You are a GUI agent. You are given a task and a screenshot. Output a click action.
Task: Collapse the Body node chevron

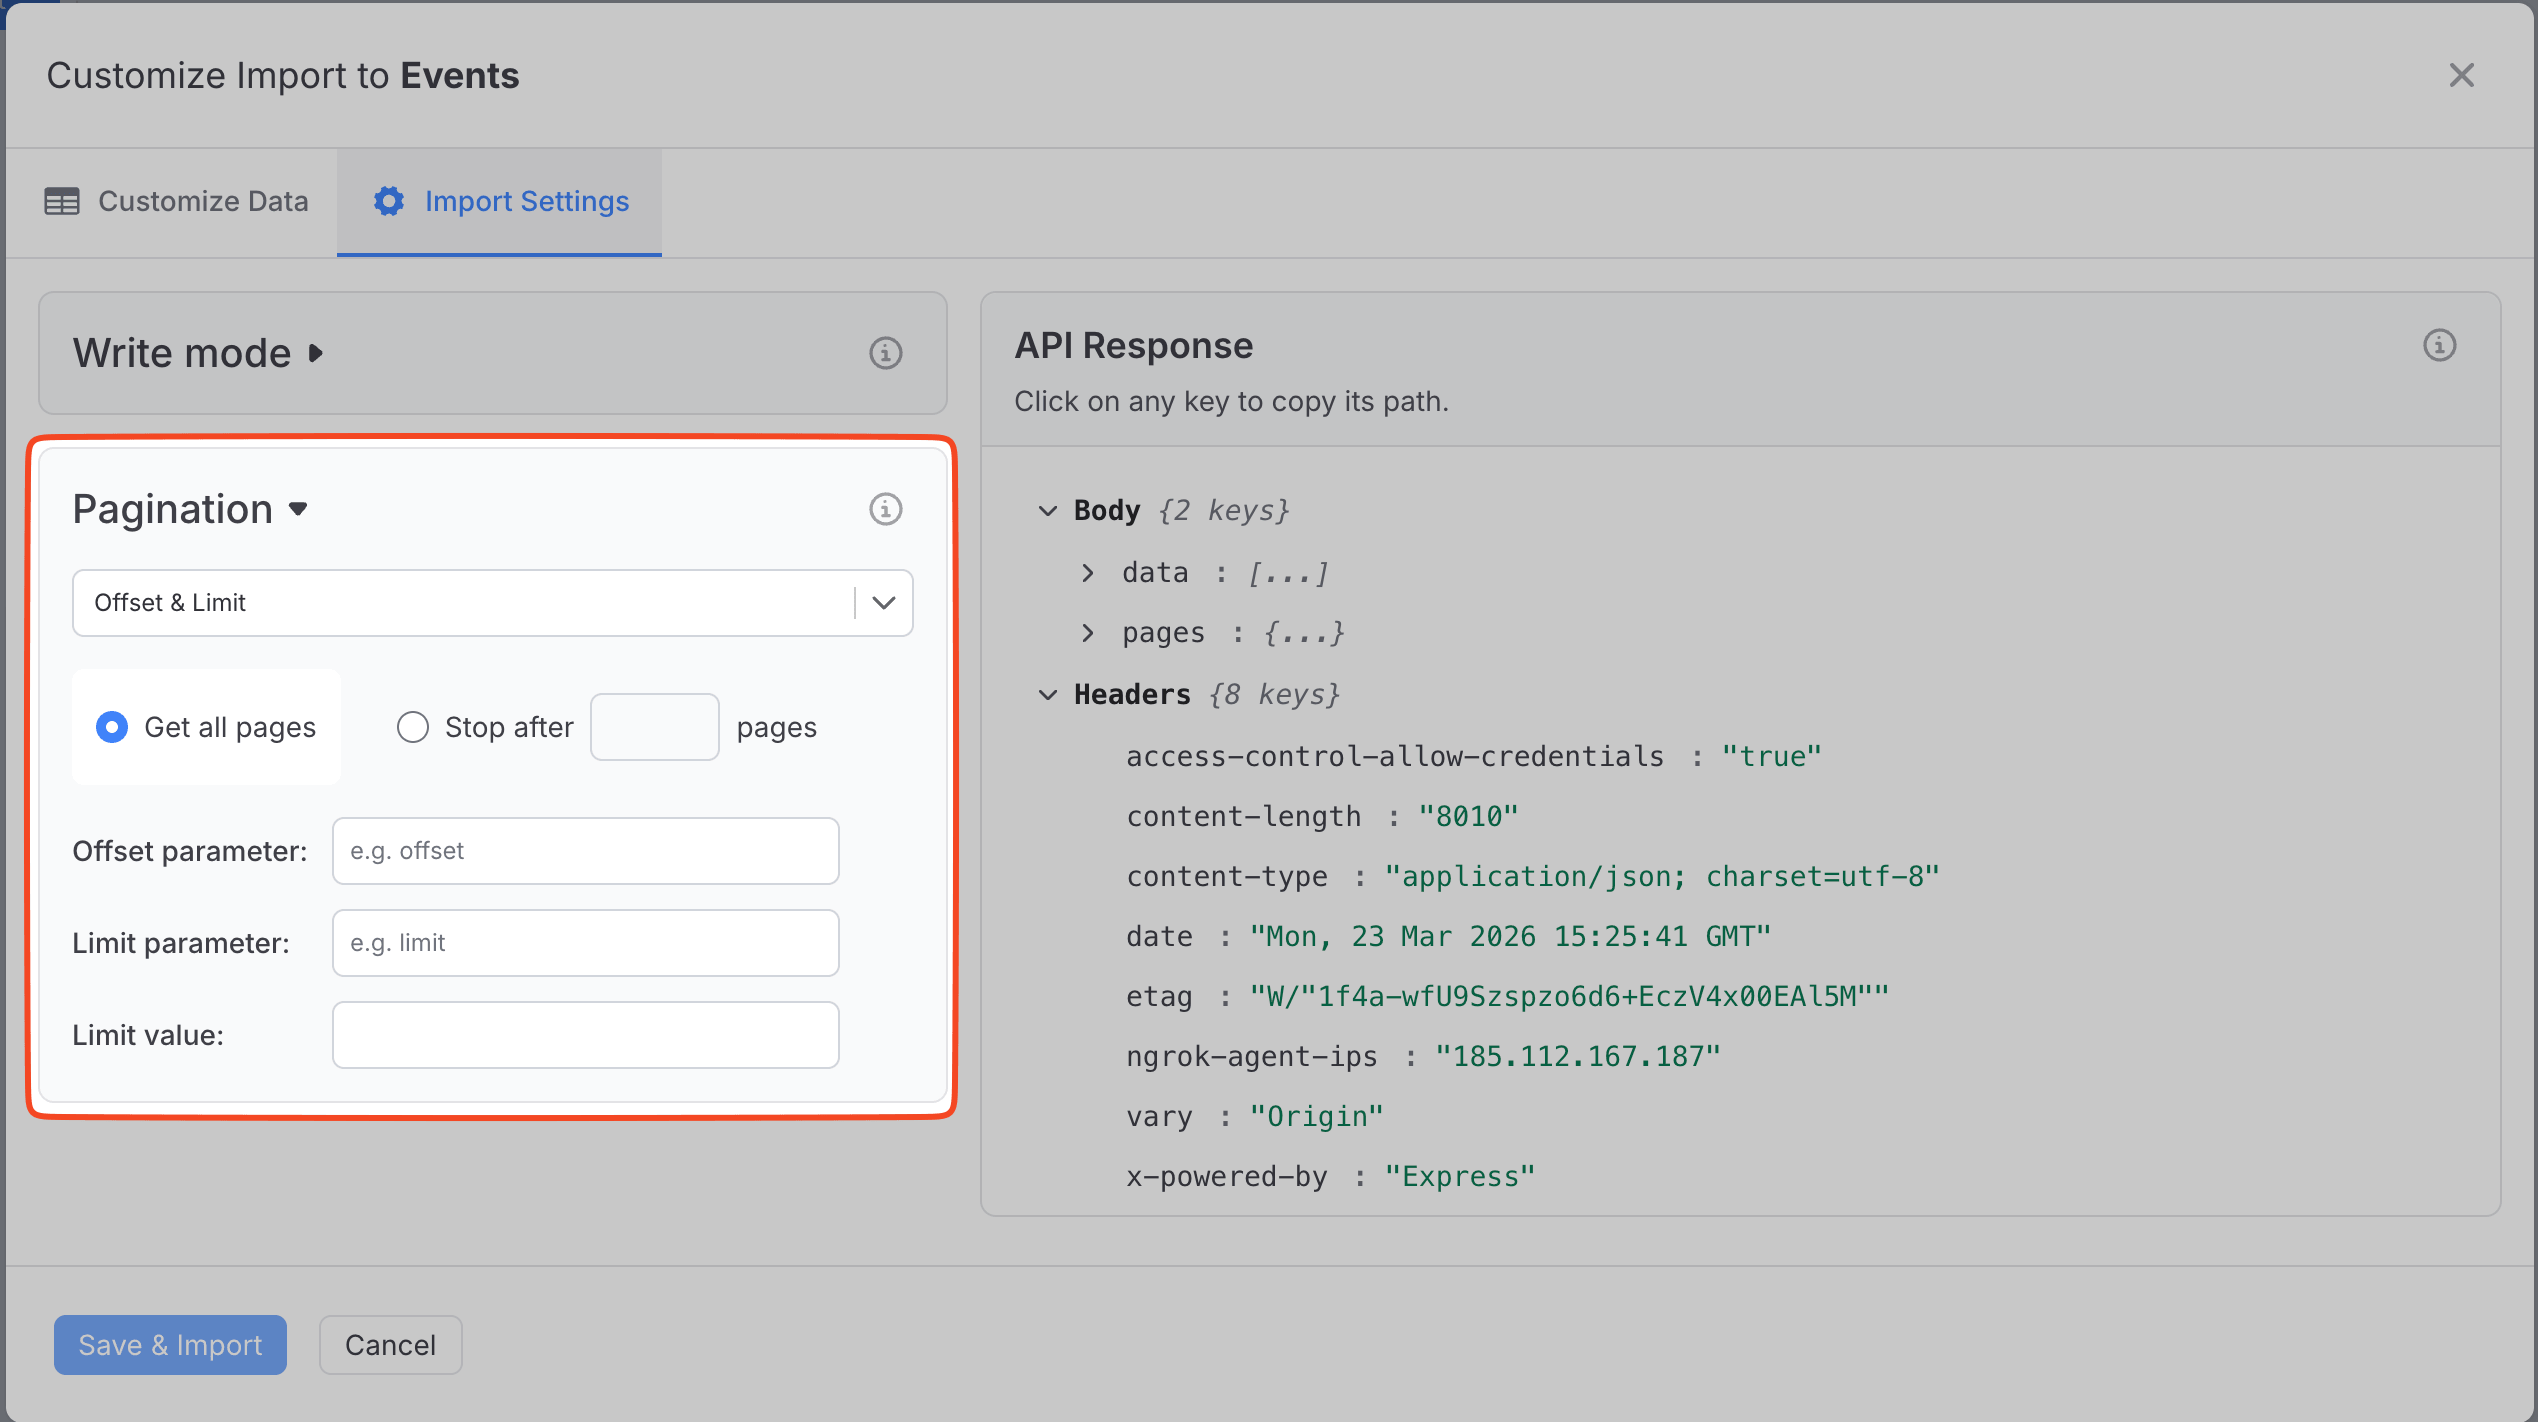pyautogui.click(x=1047, y=511)
